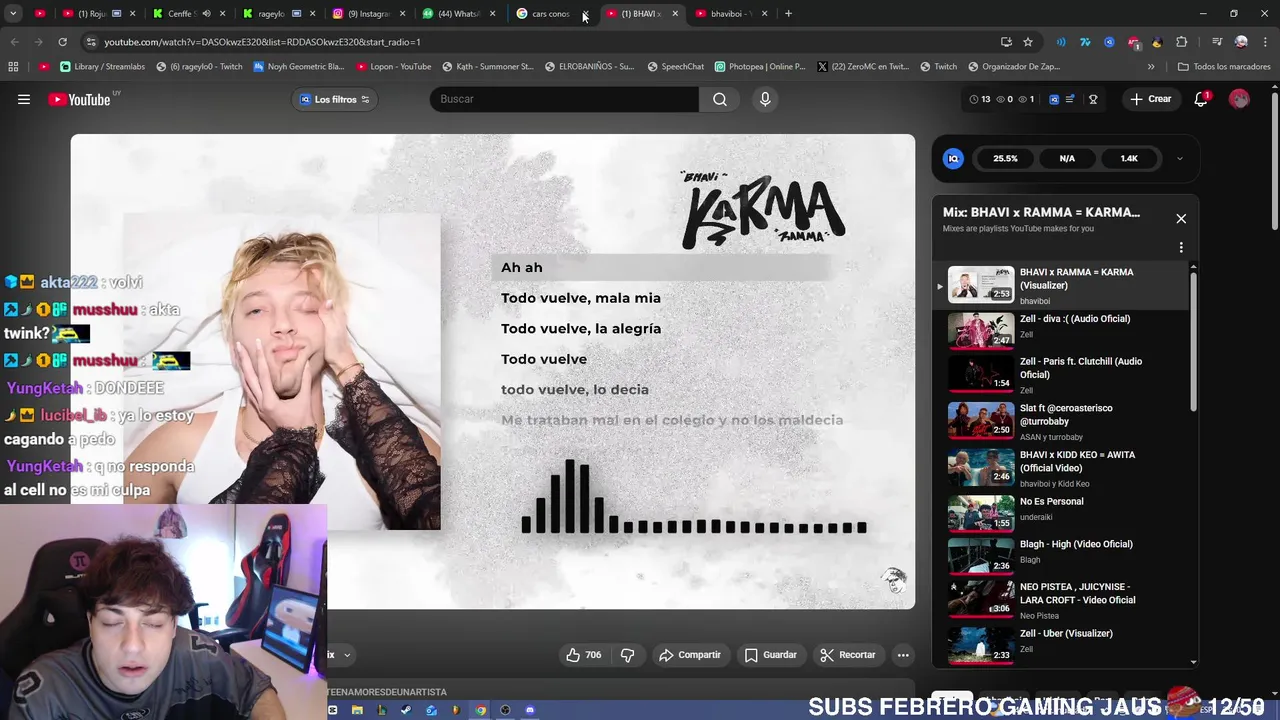
Task: Open Chrome extensions puzzle icon
Action: click(1182, 42)
